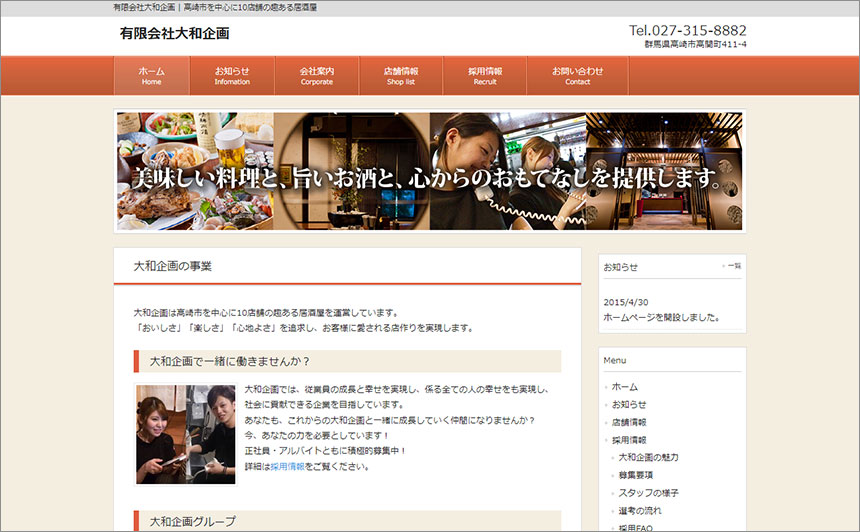Viewport: 860px width, 532px height.
Task: Click the top tagline text about 10店舗
Action: coord(215,8)
